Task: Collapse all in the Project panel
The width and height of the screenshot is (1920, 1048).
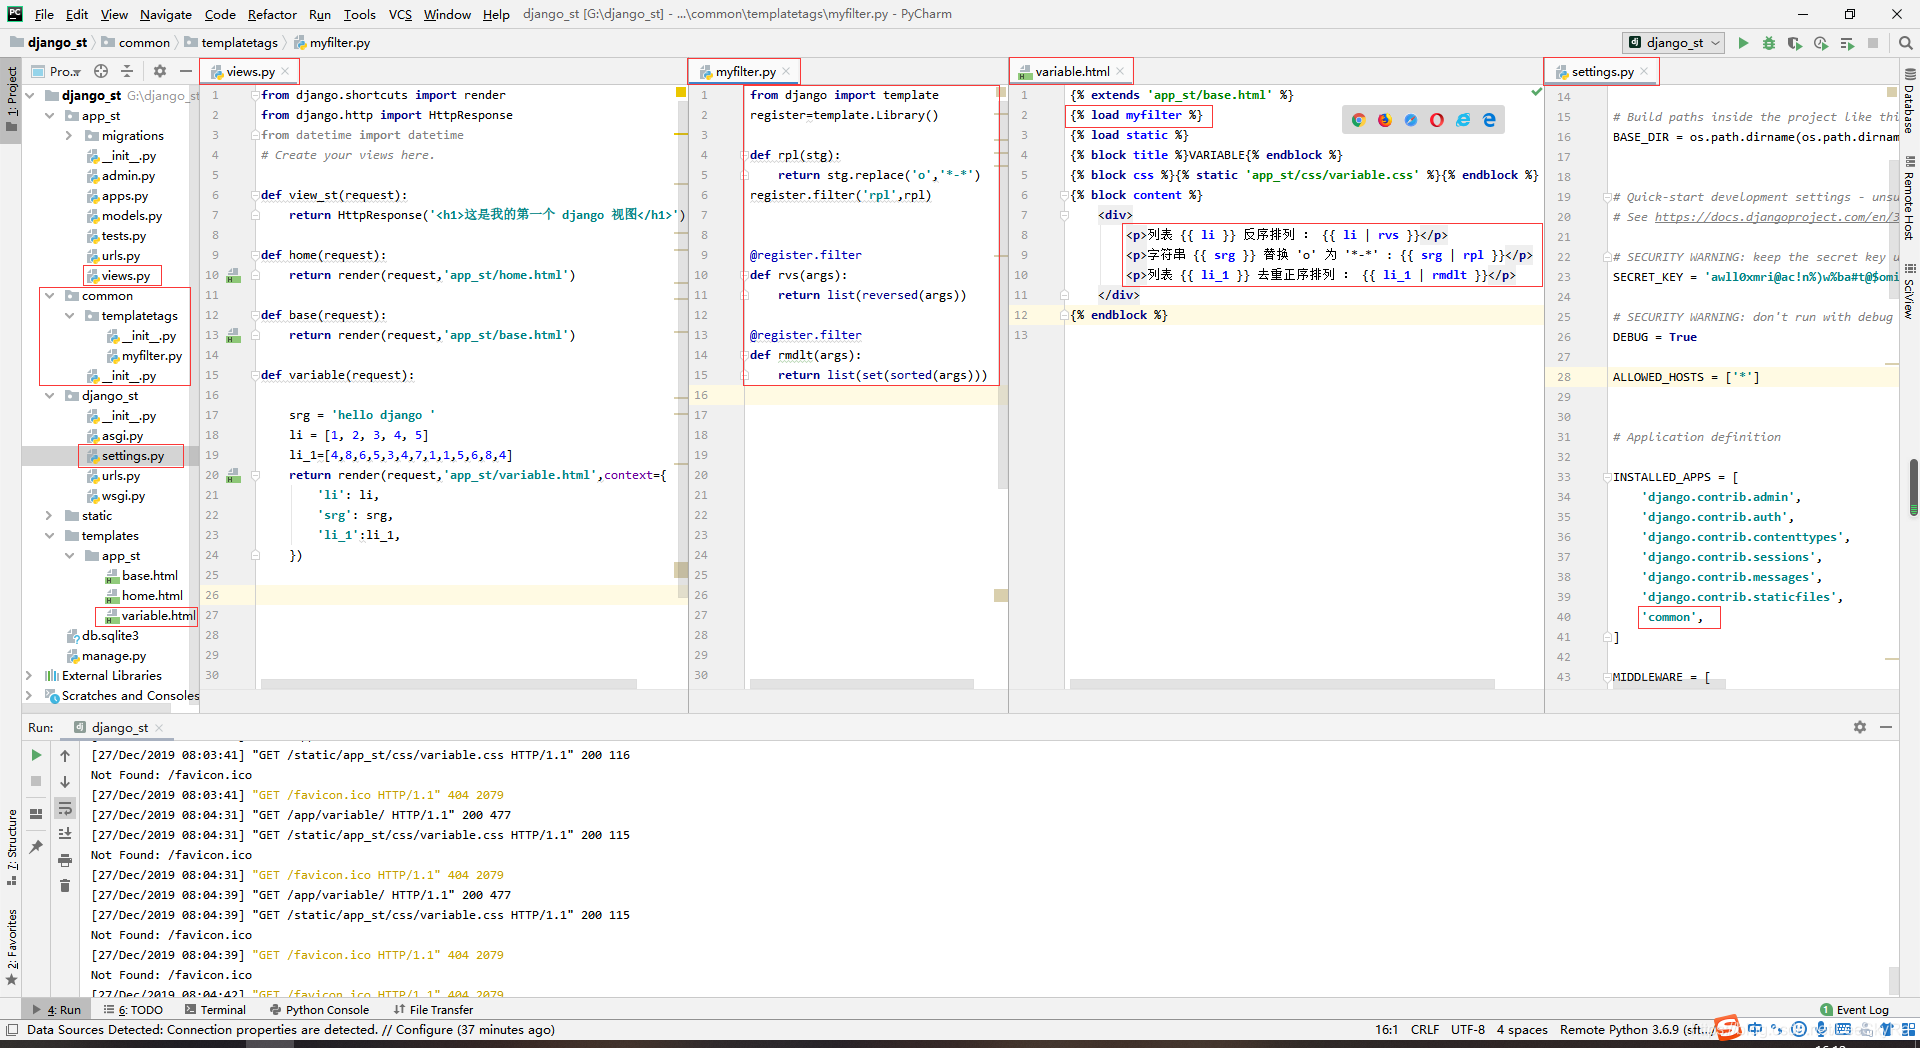Action: (x=127, y=71)
